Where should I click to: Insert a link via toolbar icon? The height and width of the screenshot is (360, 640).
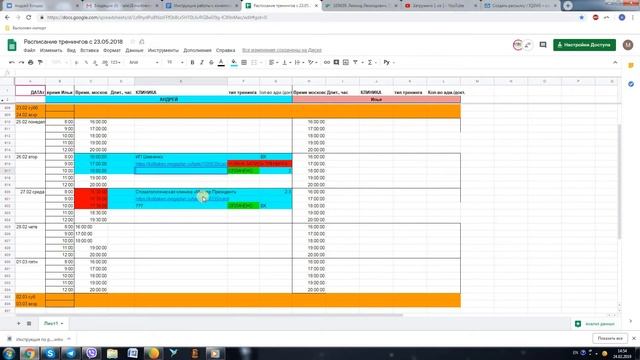(327, 62)
